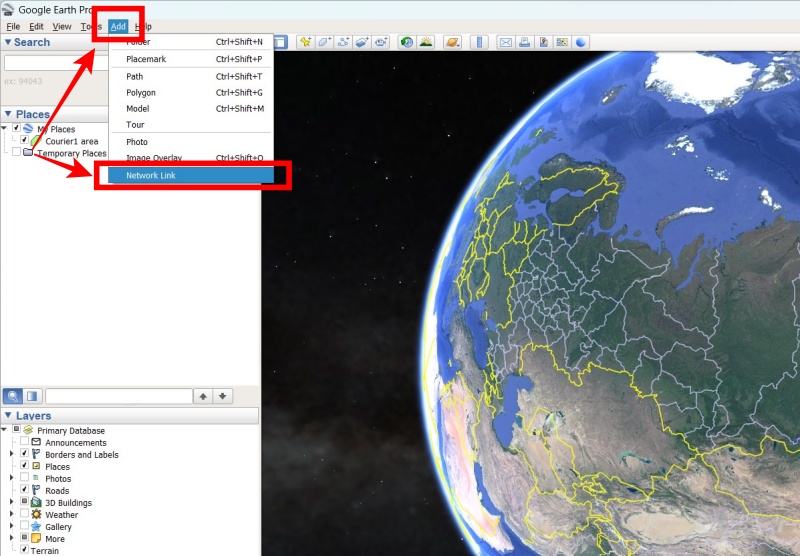Click the email envelope toolbar icon
The image size is (800, 556).
point(506,42)
